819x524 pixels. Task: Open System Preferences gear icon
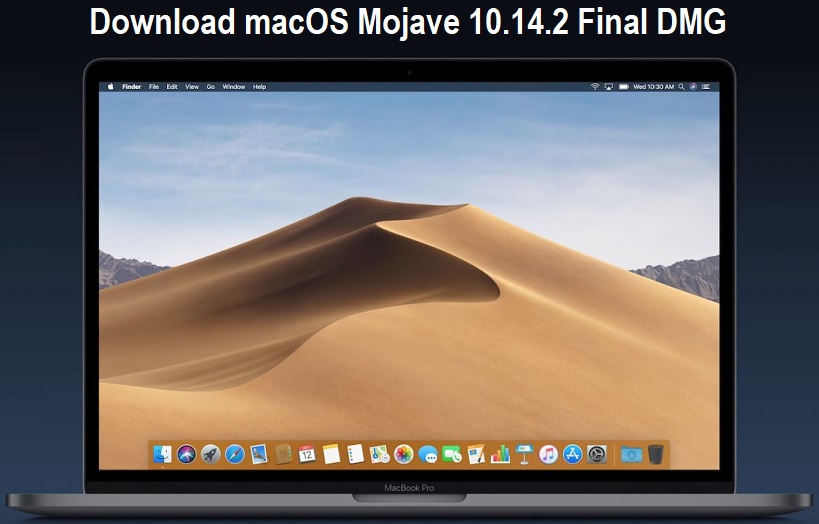(596, 454)
